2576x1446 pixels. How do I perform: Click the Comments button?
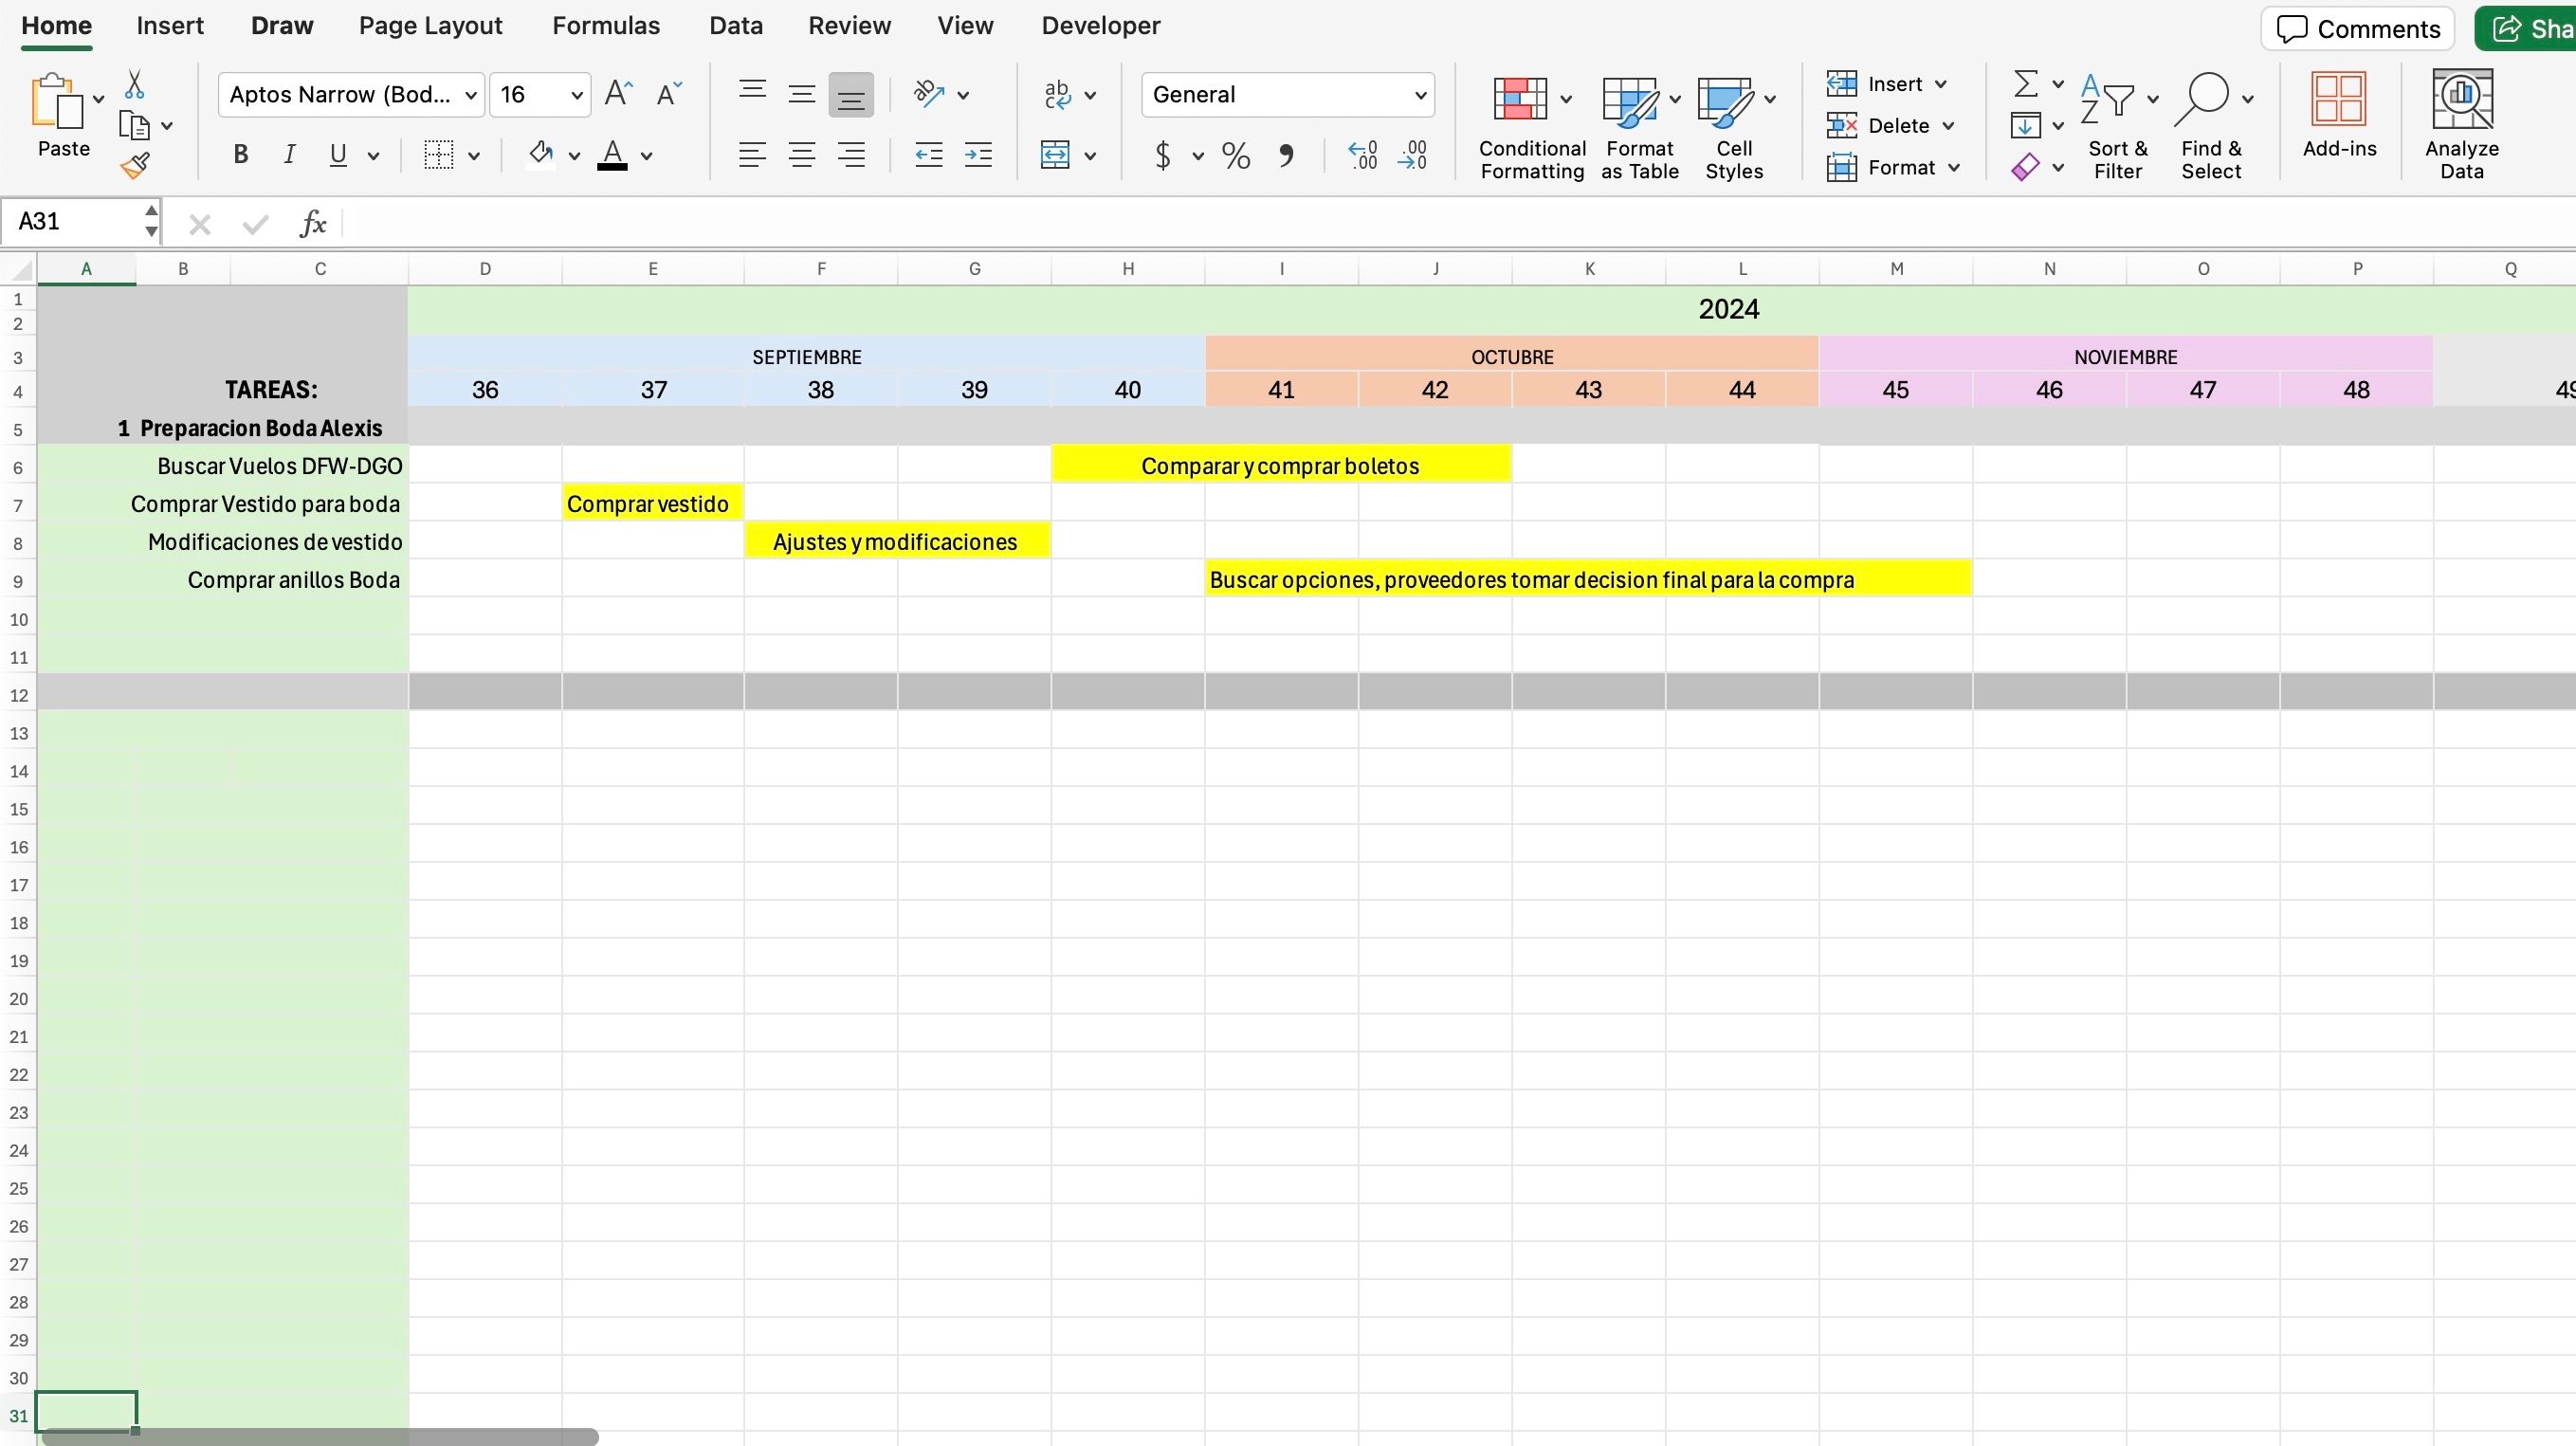pyautogui.click(x=2358, y=28)
